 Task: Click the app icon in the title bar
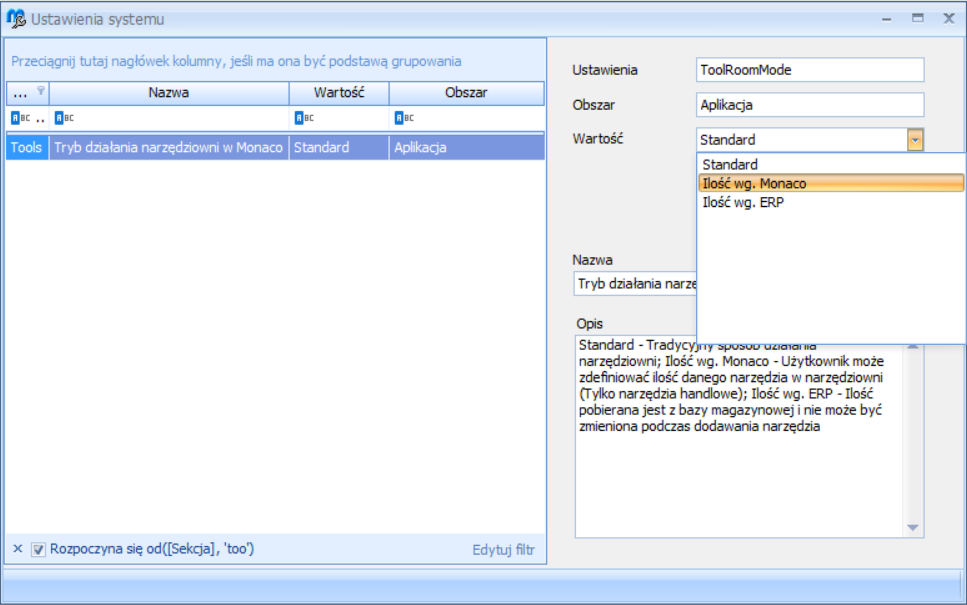(17, 18)
